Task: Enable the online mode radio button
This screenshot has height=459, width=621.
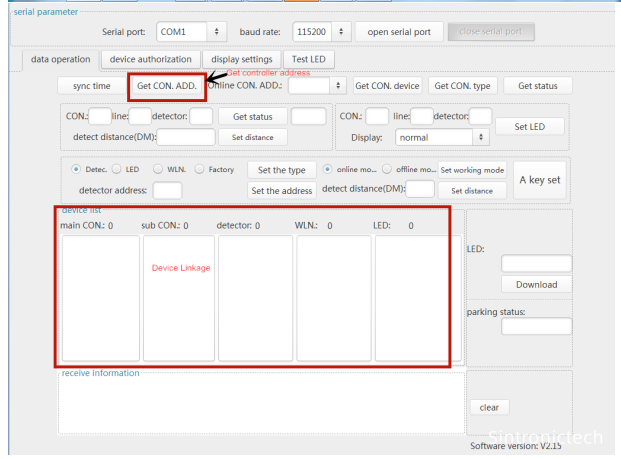Action: tap(326, 169)
